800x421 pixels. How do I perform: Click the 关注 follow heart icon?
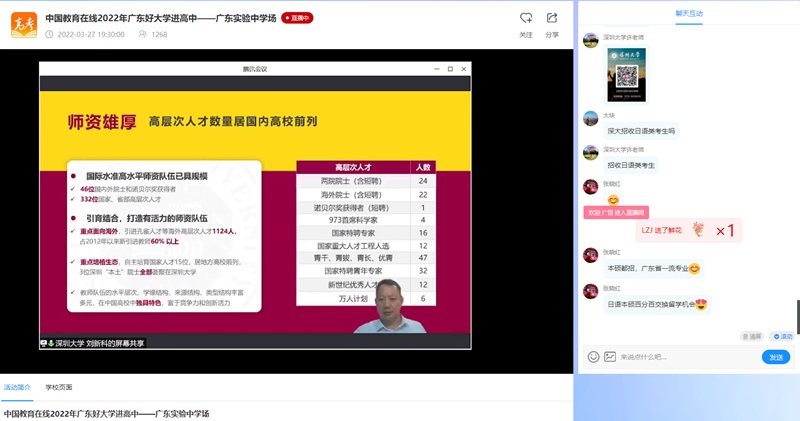click(x=526, y=18)
